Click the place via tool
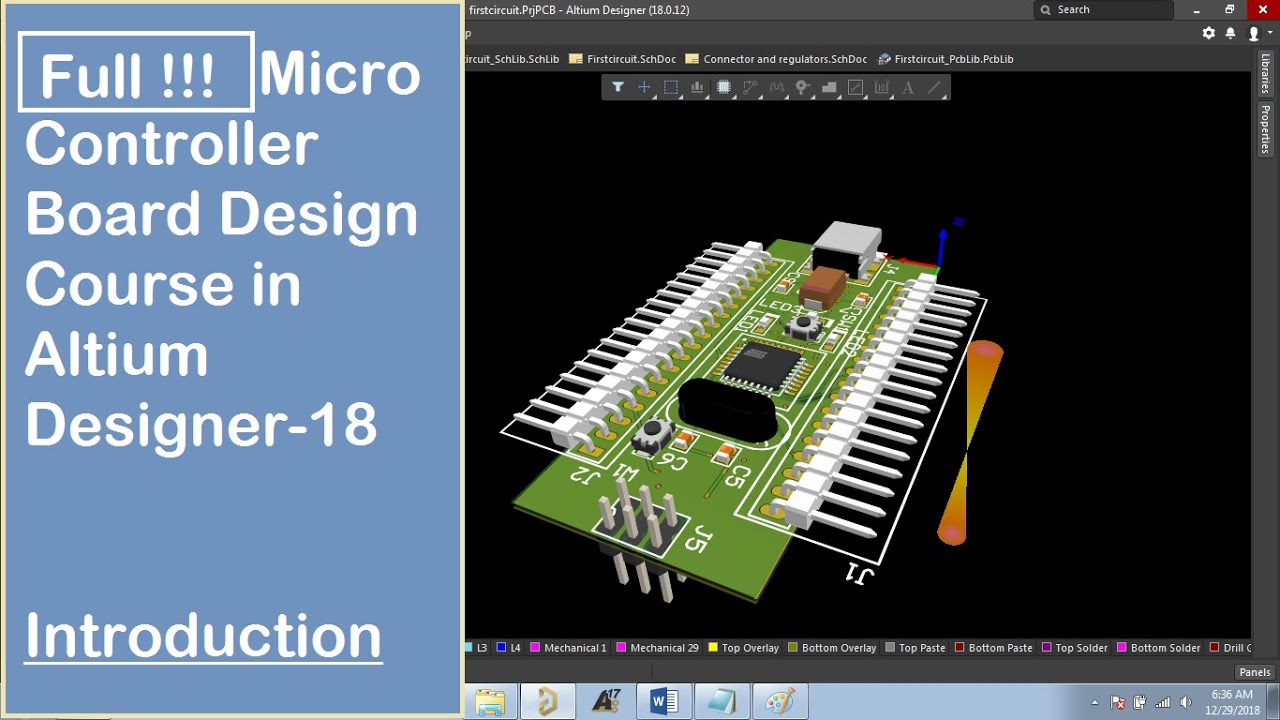This screenshot has height=720, width=1280. click(x=802, y=88)
